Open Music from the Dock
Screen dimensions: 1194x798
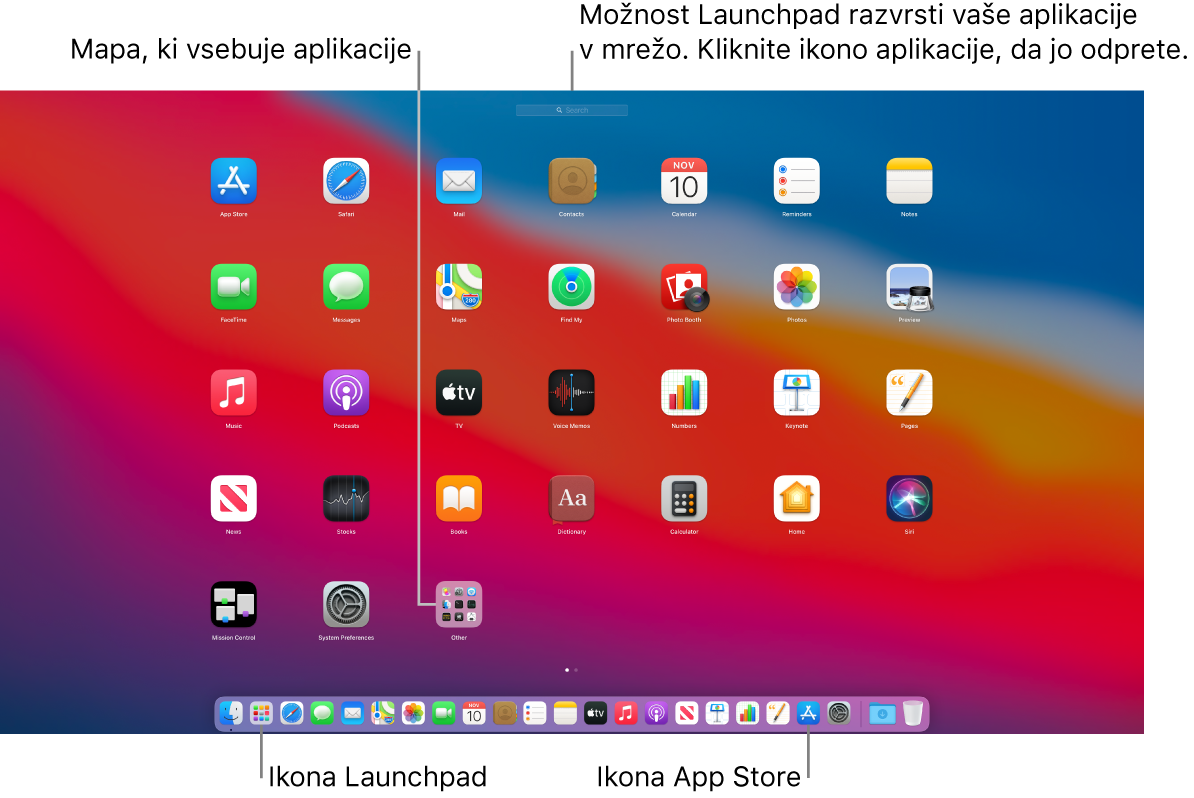point(626,713)
